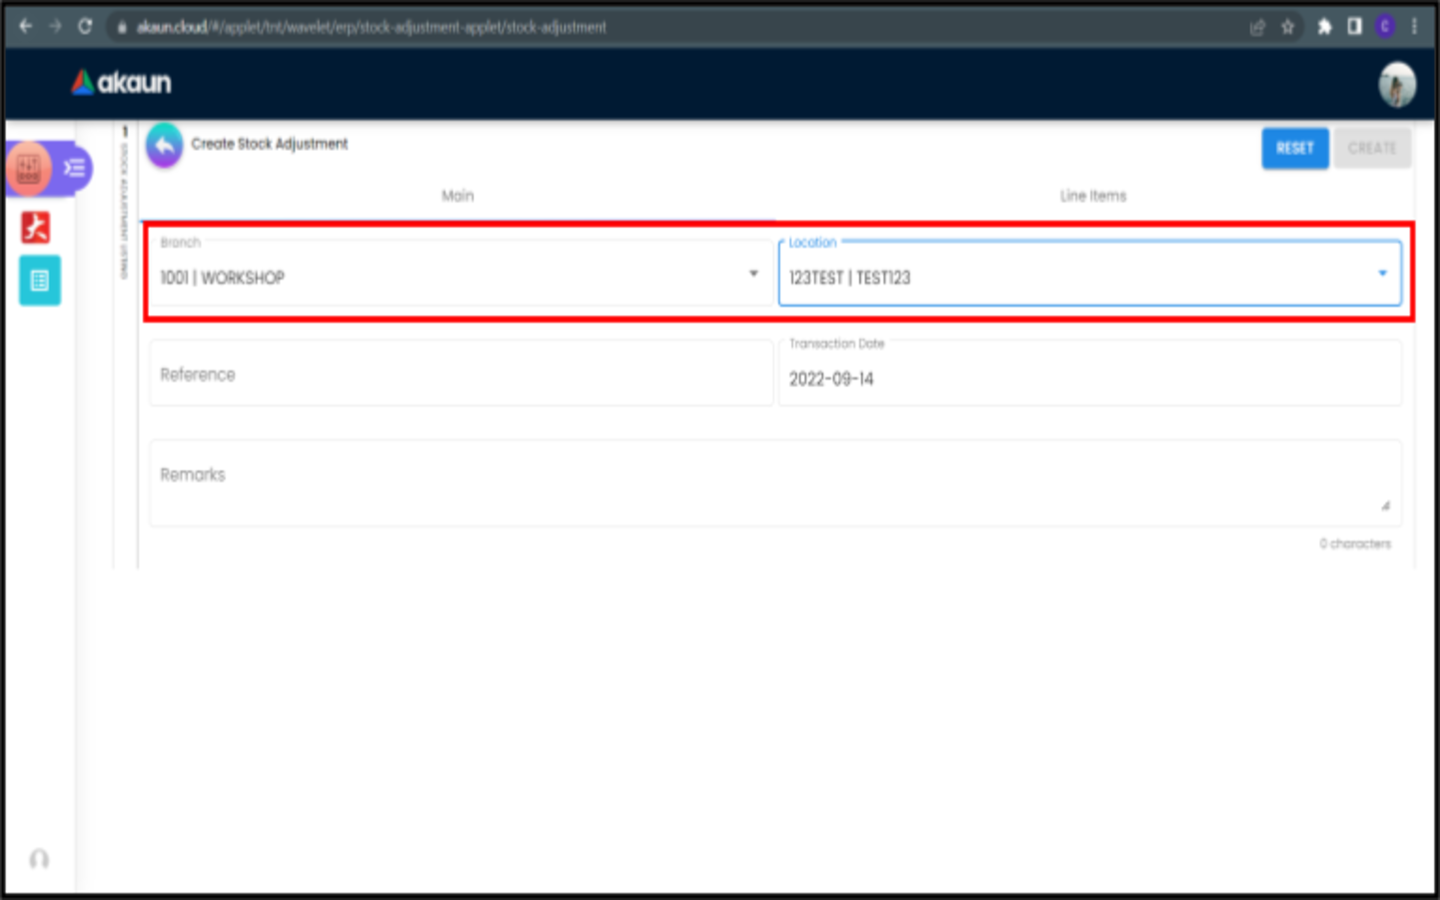Click the back arrow beside Create Stock Adjustment
This screenshot has width=1440, height=900.
tap(165, 146)
